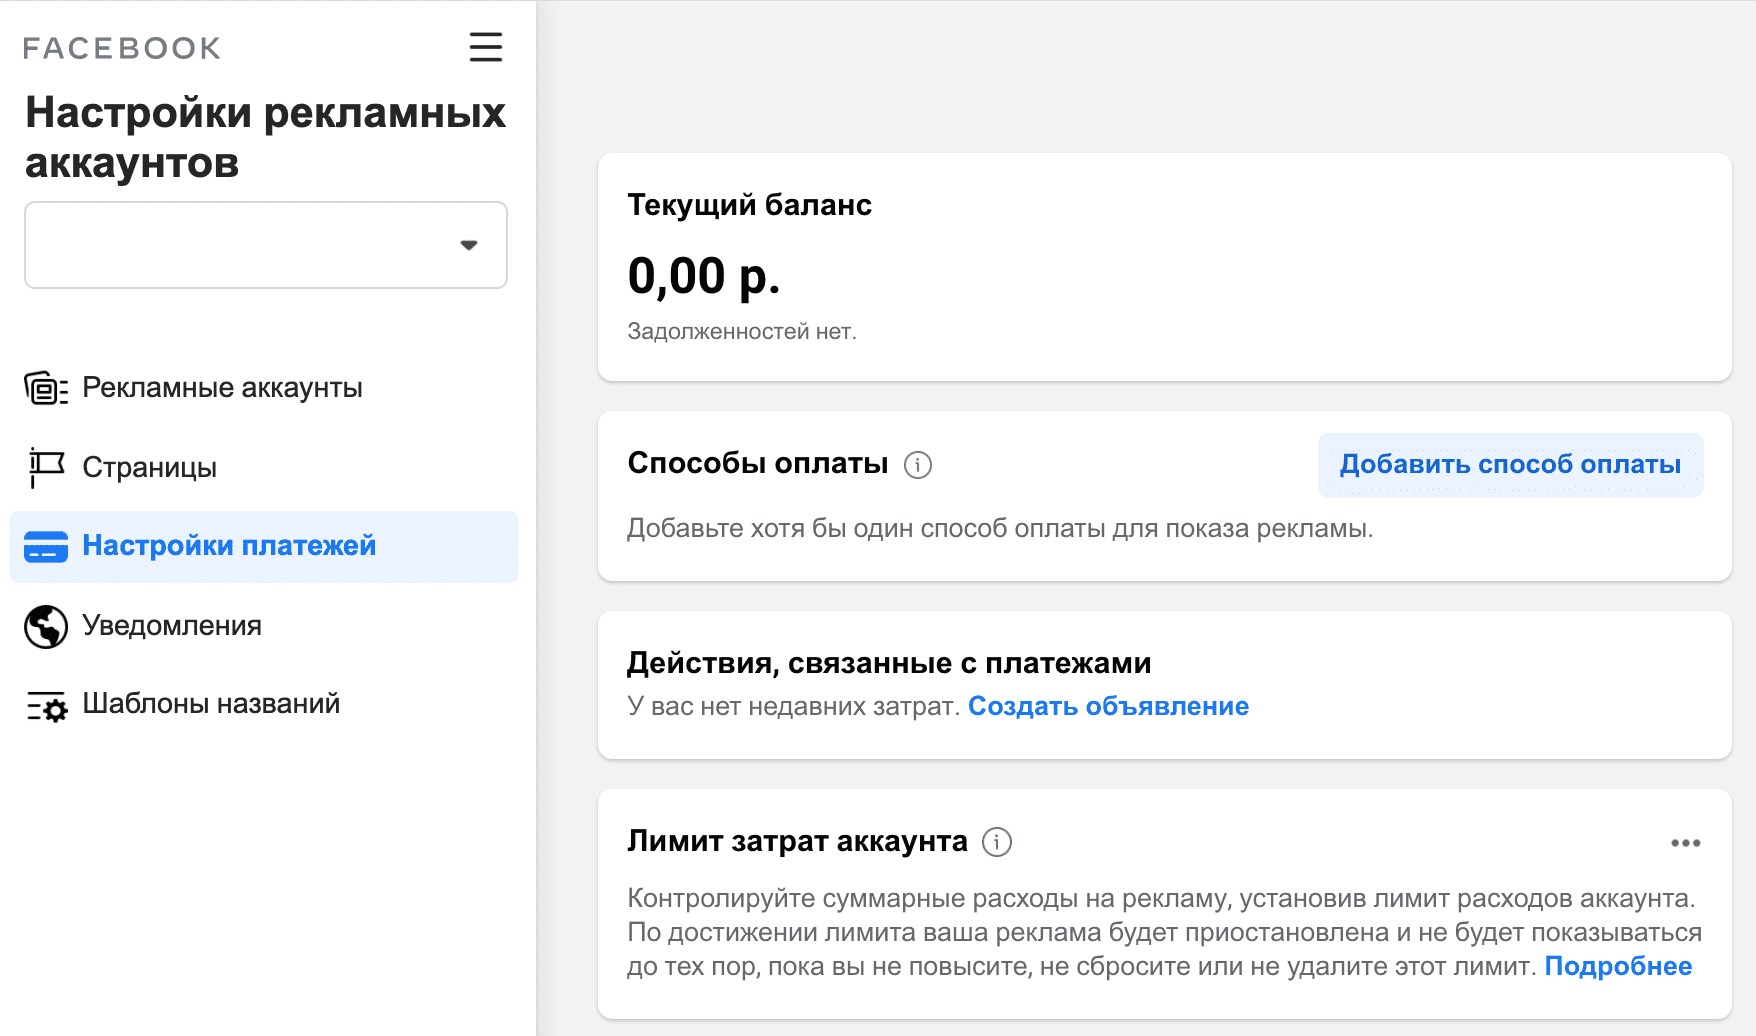Image resolution: width=1756 pixels, height=1036 pixels.
Task: Open Рекламные аккаунты section
Action: click(222, 388)
